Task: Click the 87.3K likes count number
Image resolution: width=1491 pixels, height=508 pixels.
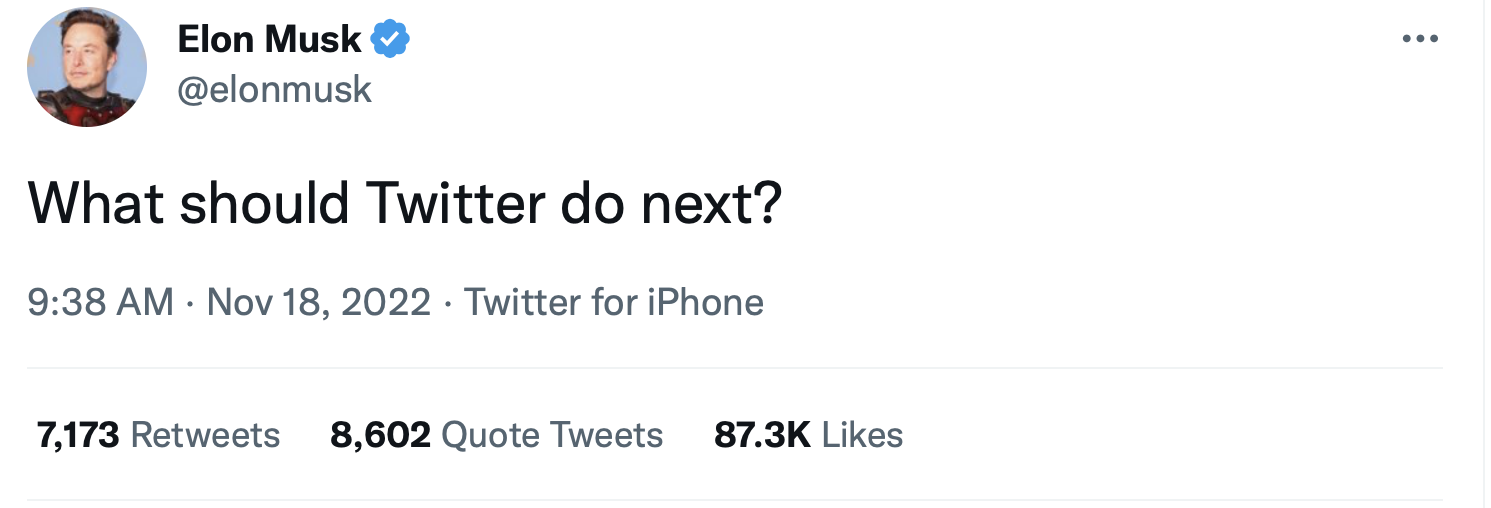Action: point(762,435)
